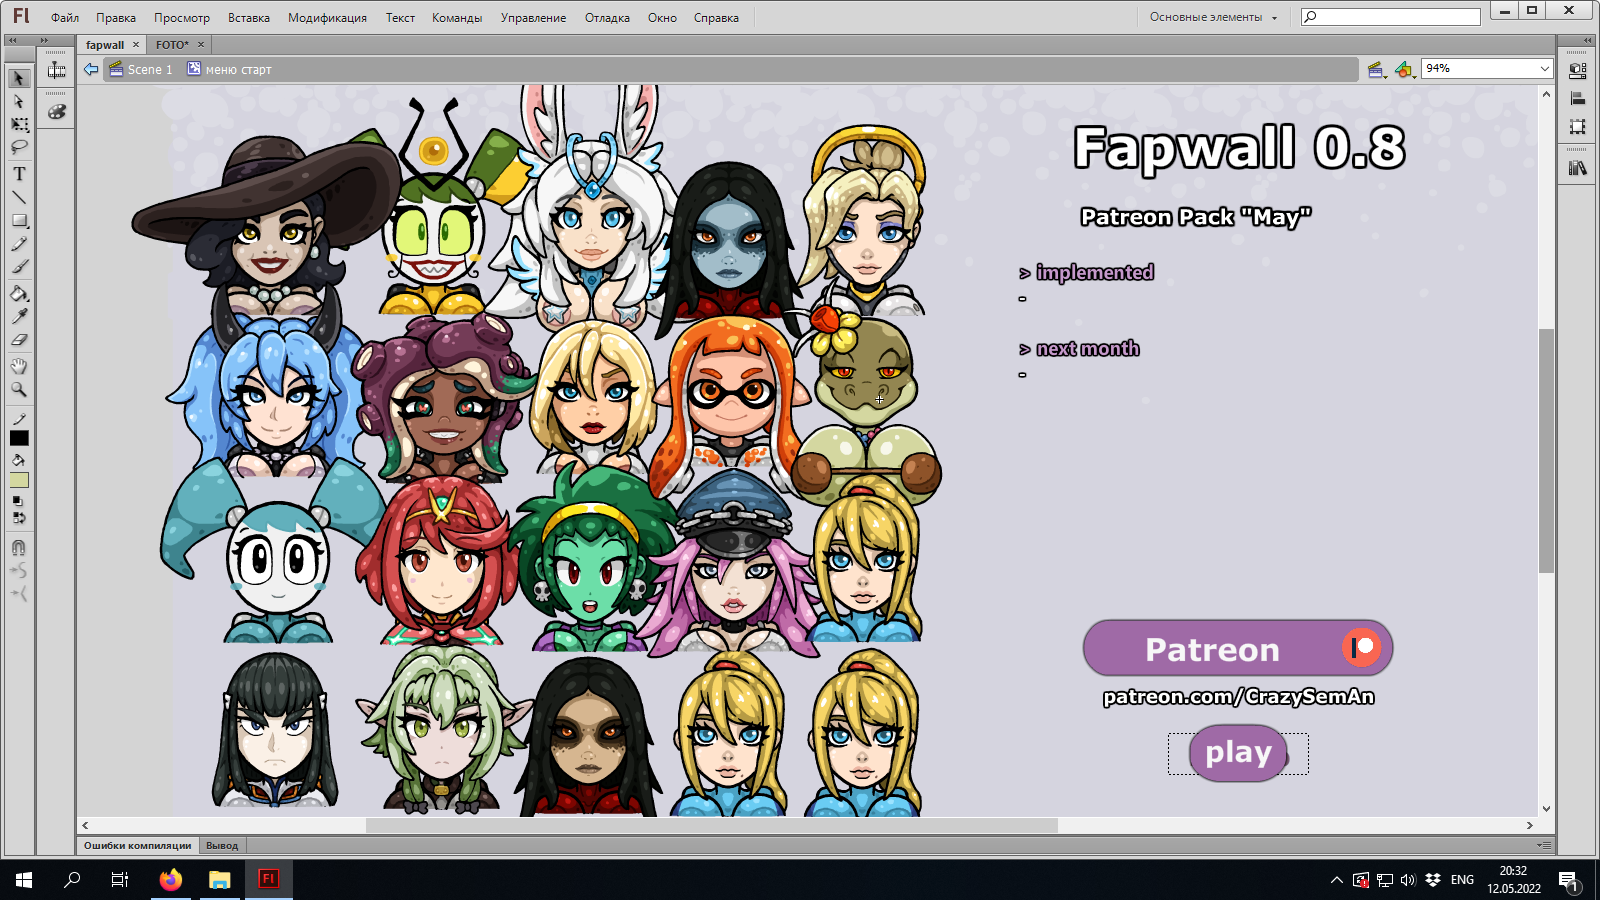Open the Справка menu
1600x900 pixels.
(716, 18)
